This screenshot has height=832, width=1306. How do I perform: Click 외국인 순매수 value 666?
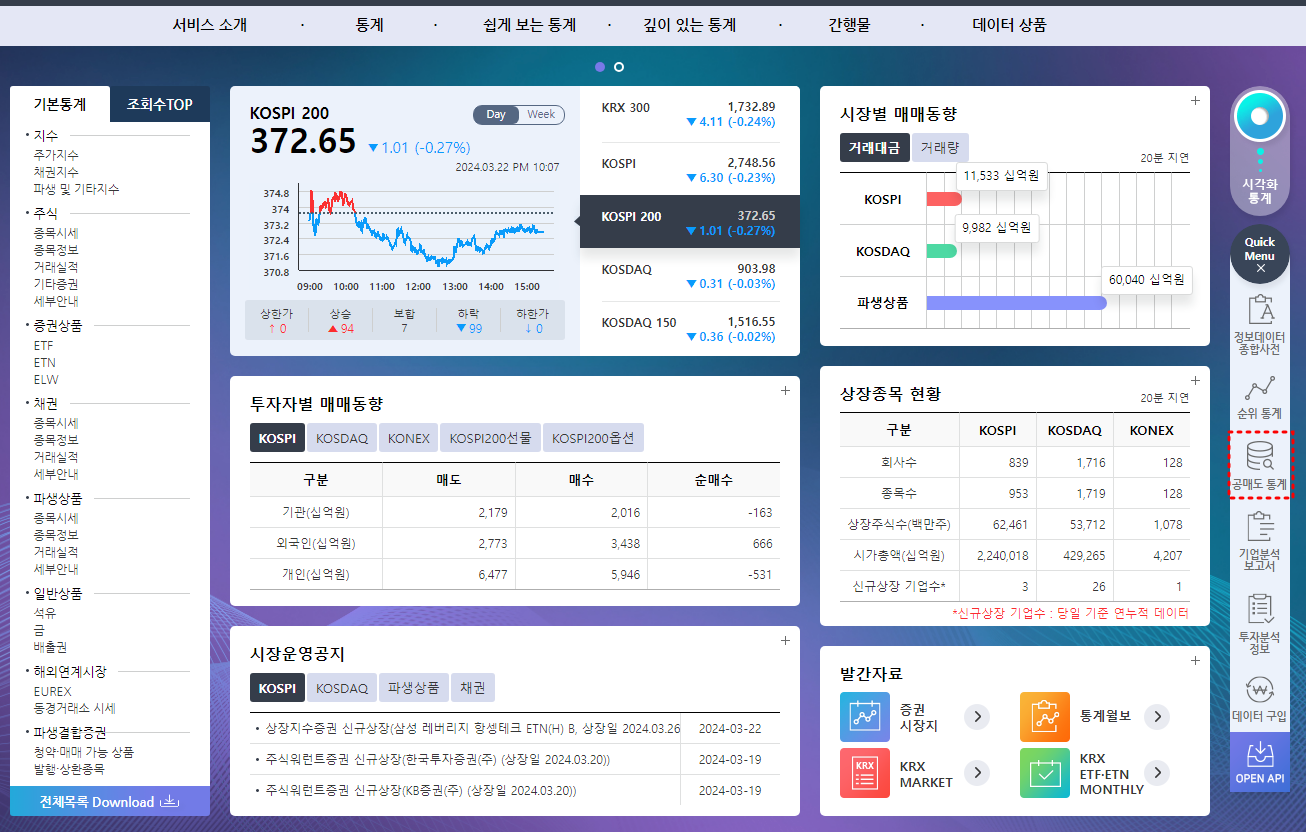click(762, 543)
